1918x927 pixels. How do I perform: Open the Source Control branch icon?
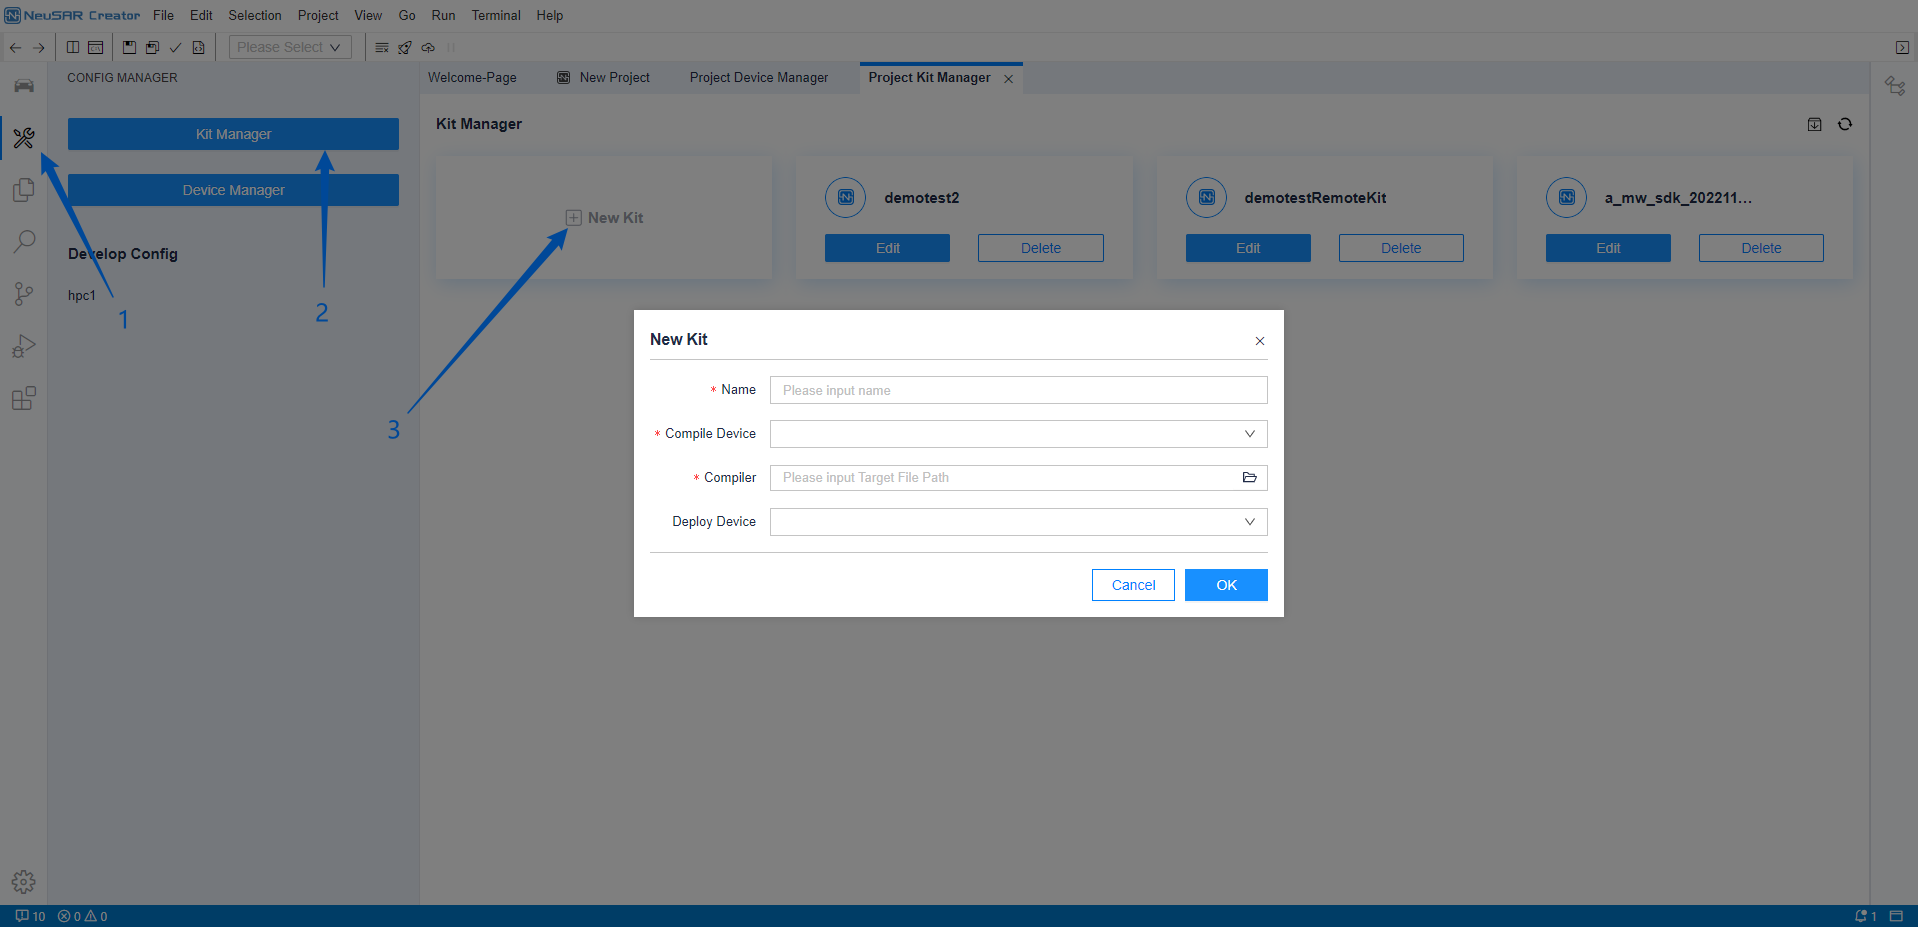[x=24, y=294]
